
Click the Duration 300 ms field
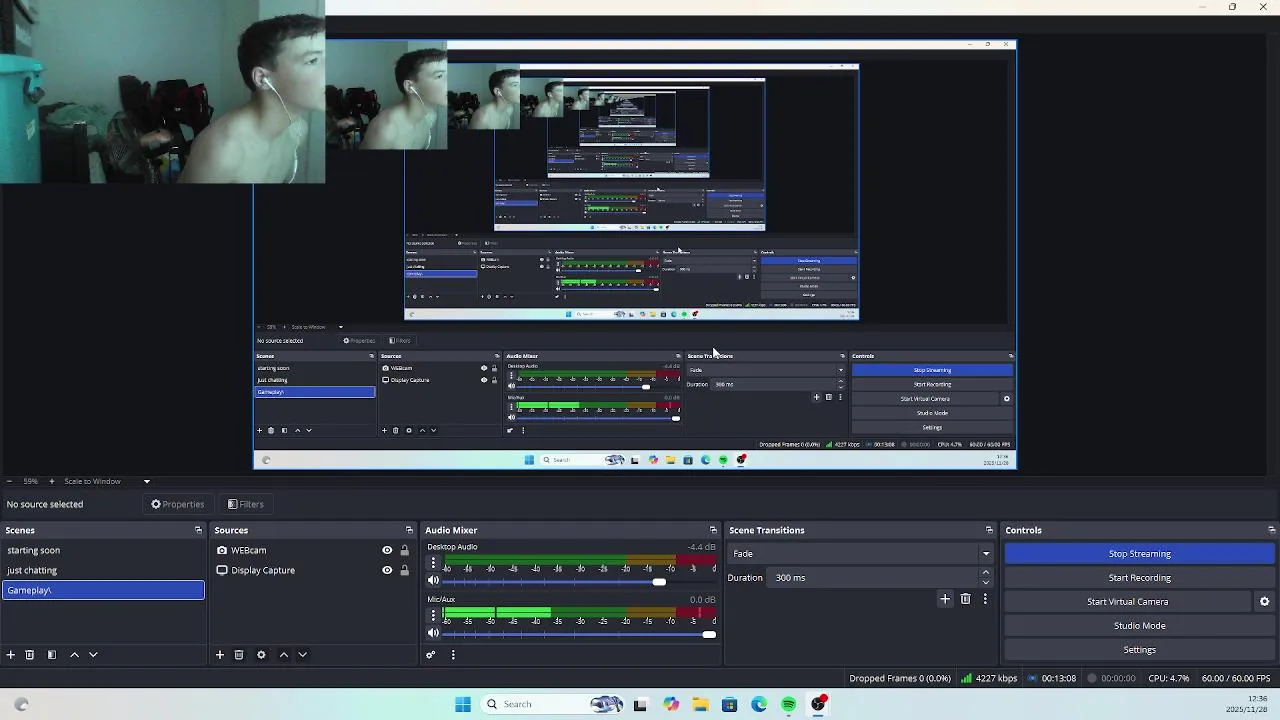coord(874,578)
